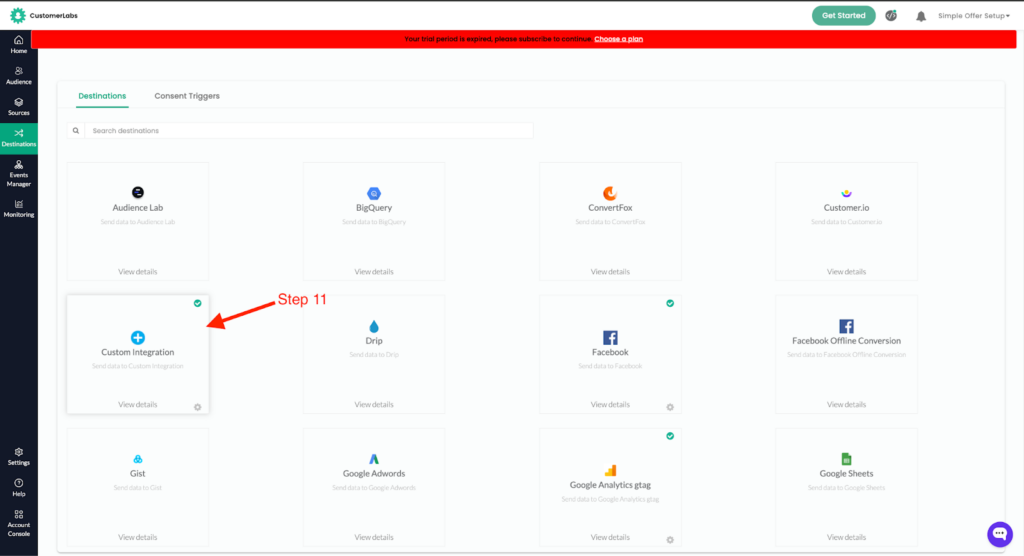
Task: Open the Sources sidebar item
Action: click(x=18, y=106)
